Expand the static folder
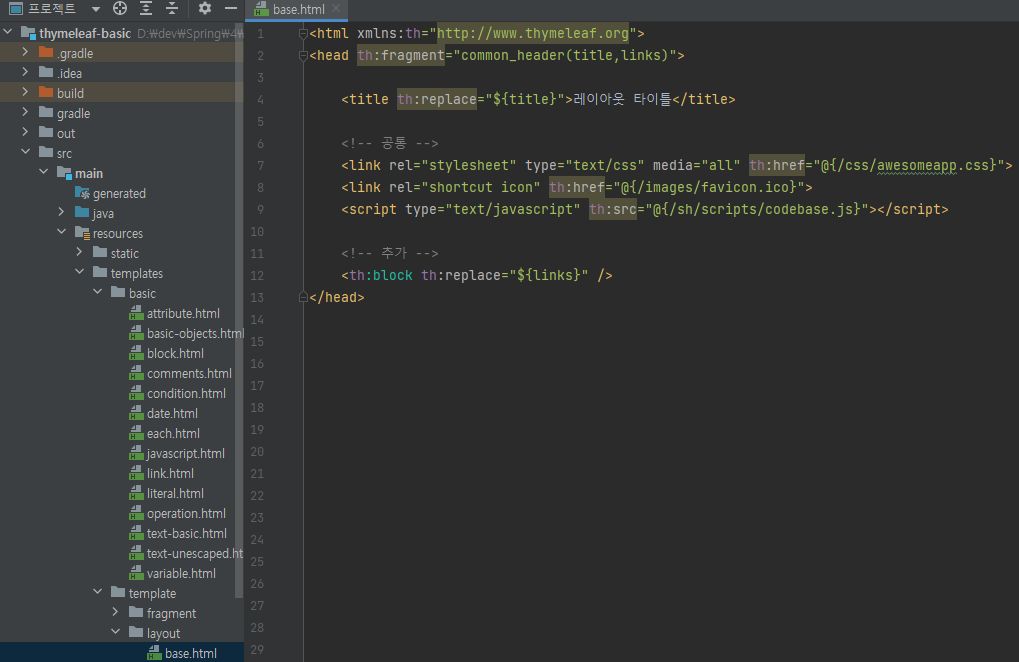Image resolution: width=1019 pixels, height=662 pixels. 79,252
